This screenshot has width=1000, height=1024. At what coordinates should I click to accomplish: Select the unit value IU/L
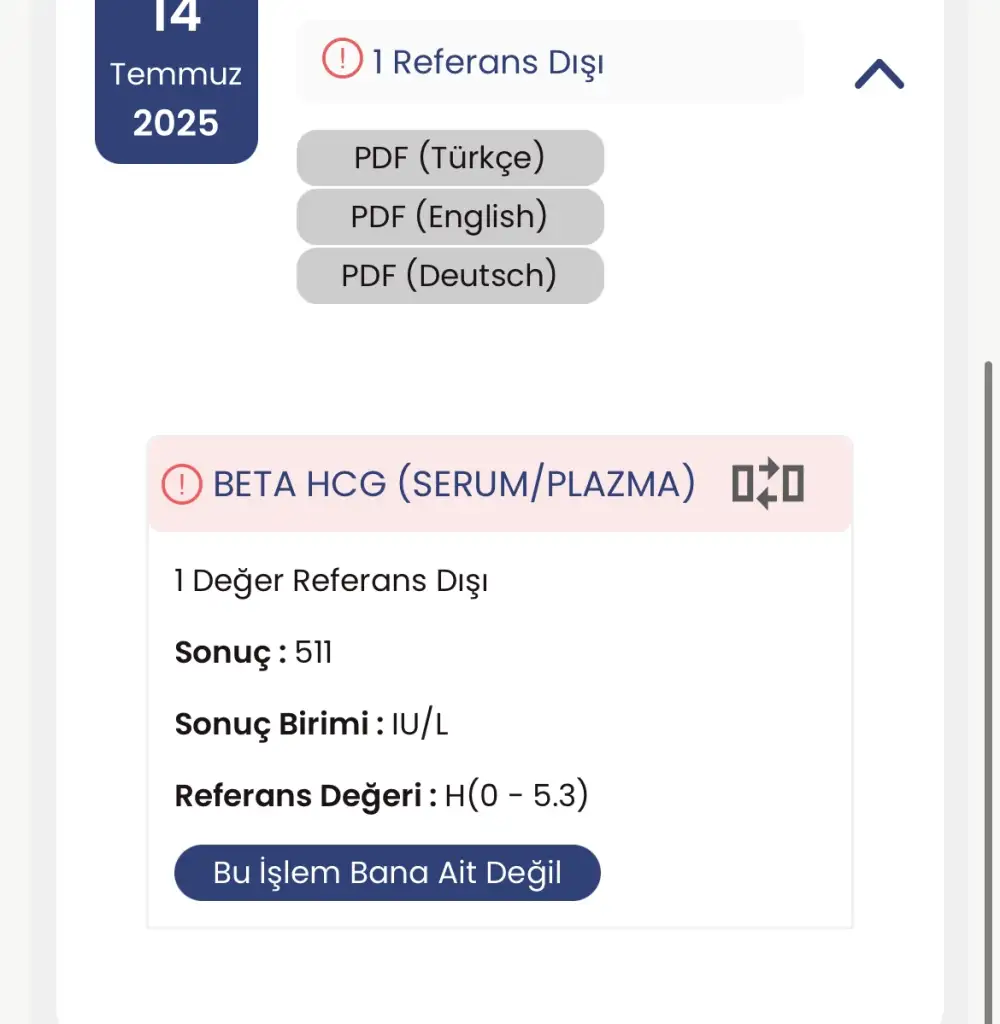click(x=420, y=724)
